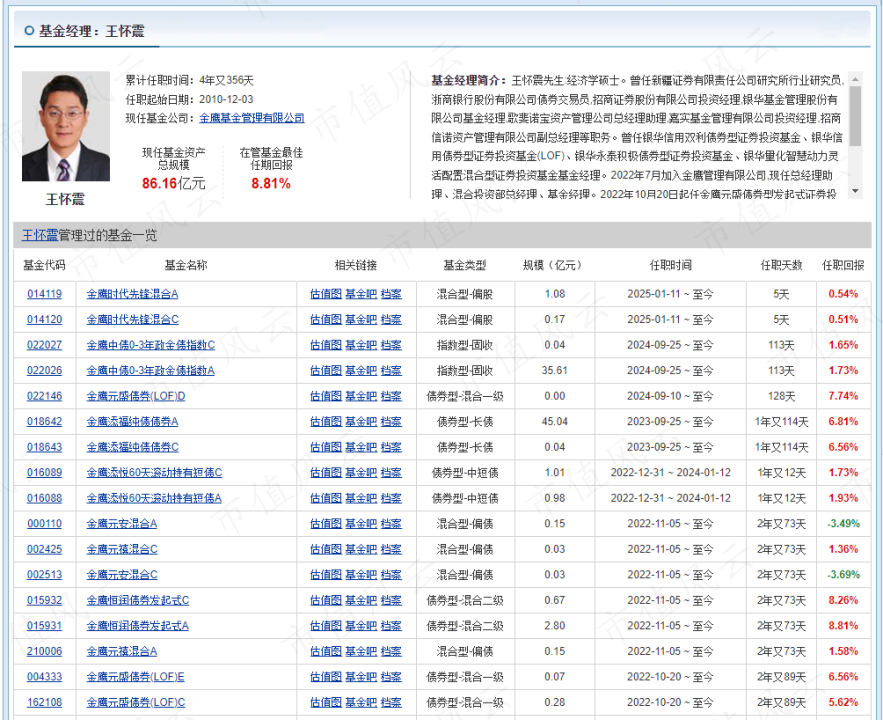Click up arrow of bio scrollbar

(x=855, y=79)
